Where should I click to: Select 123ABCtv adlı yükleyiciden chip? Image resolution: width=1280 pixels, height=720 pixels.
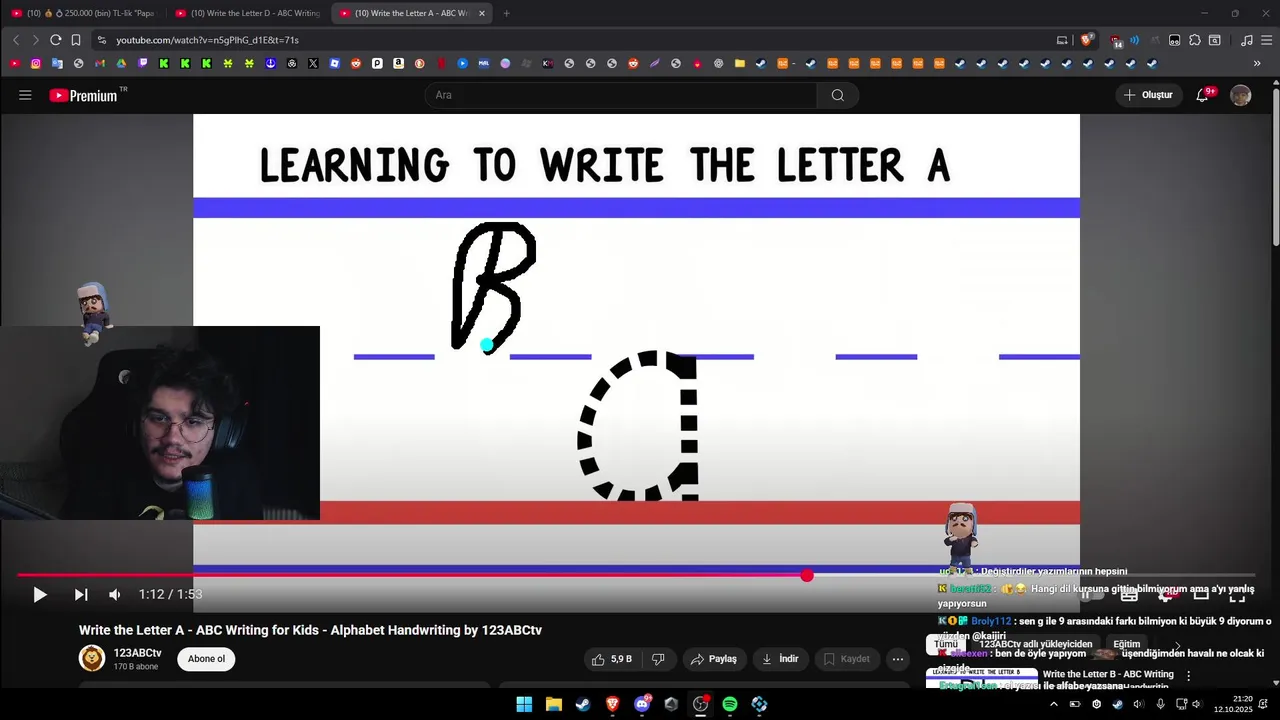1035,645
